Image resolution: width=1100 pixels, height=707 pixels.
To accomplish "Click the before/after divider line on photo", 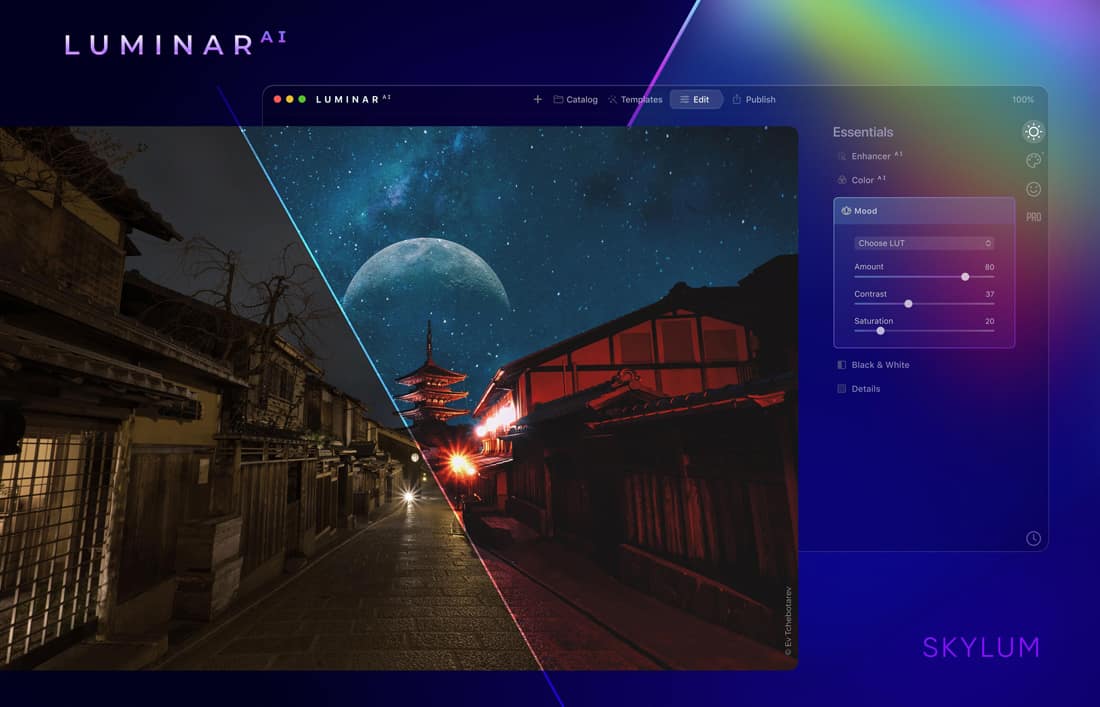I will [x=393, y=400].
